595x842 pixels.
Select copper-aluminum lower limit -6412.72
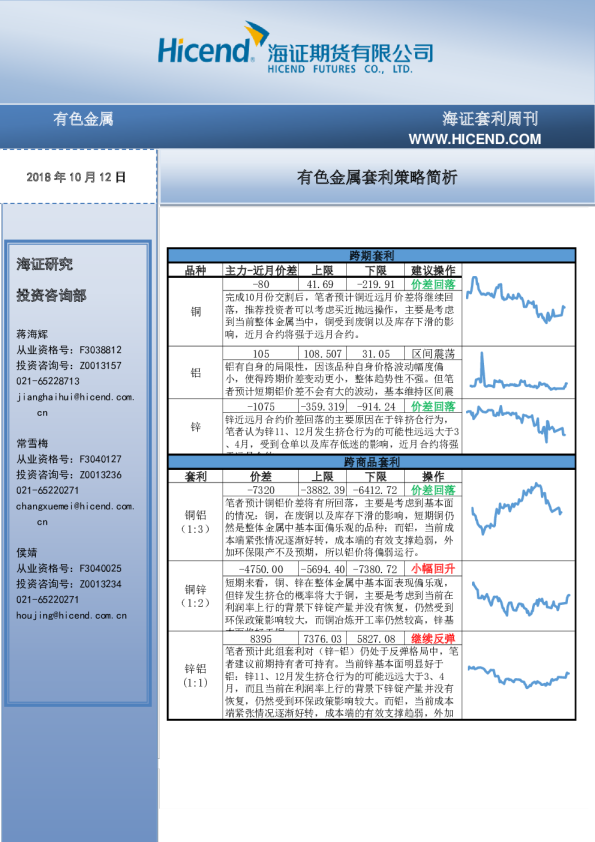(x=375, y=490)
